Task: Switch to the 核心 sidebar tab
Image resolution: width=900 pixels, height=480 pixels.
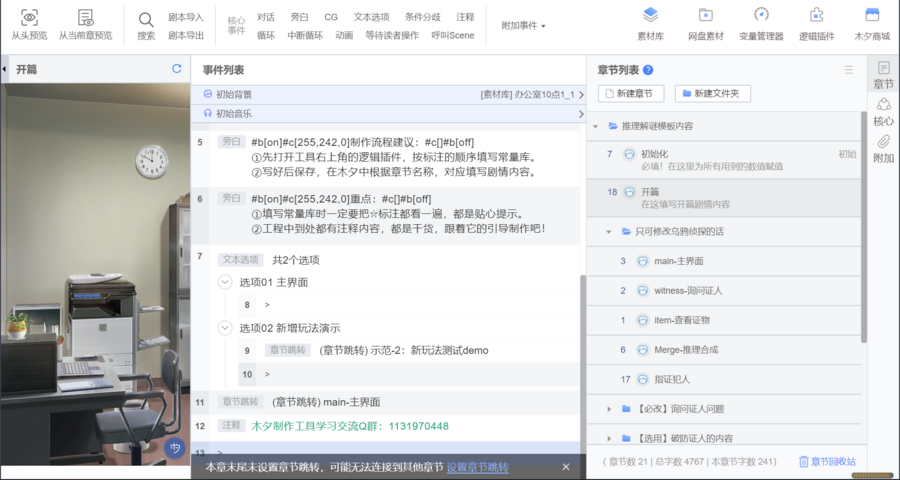Action: click(x=883, y=111)
